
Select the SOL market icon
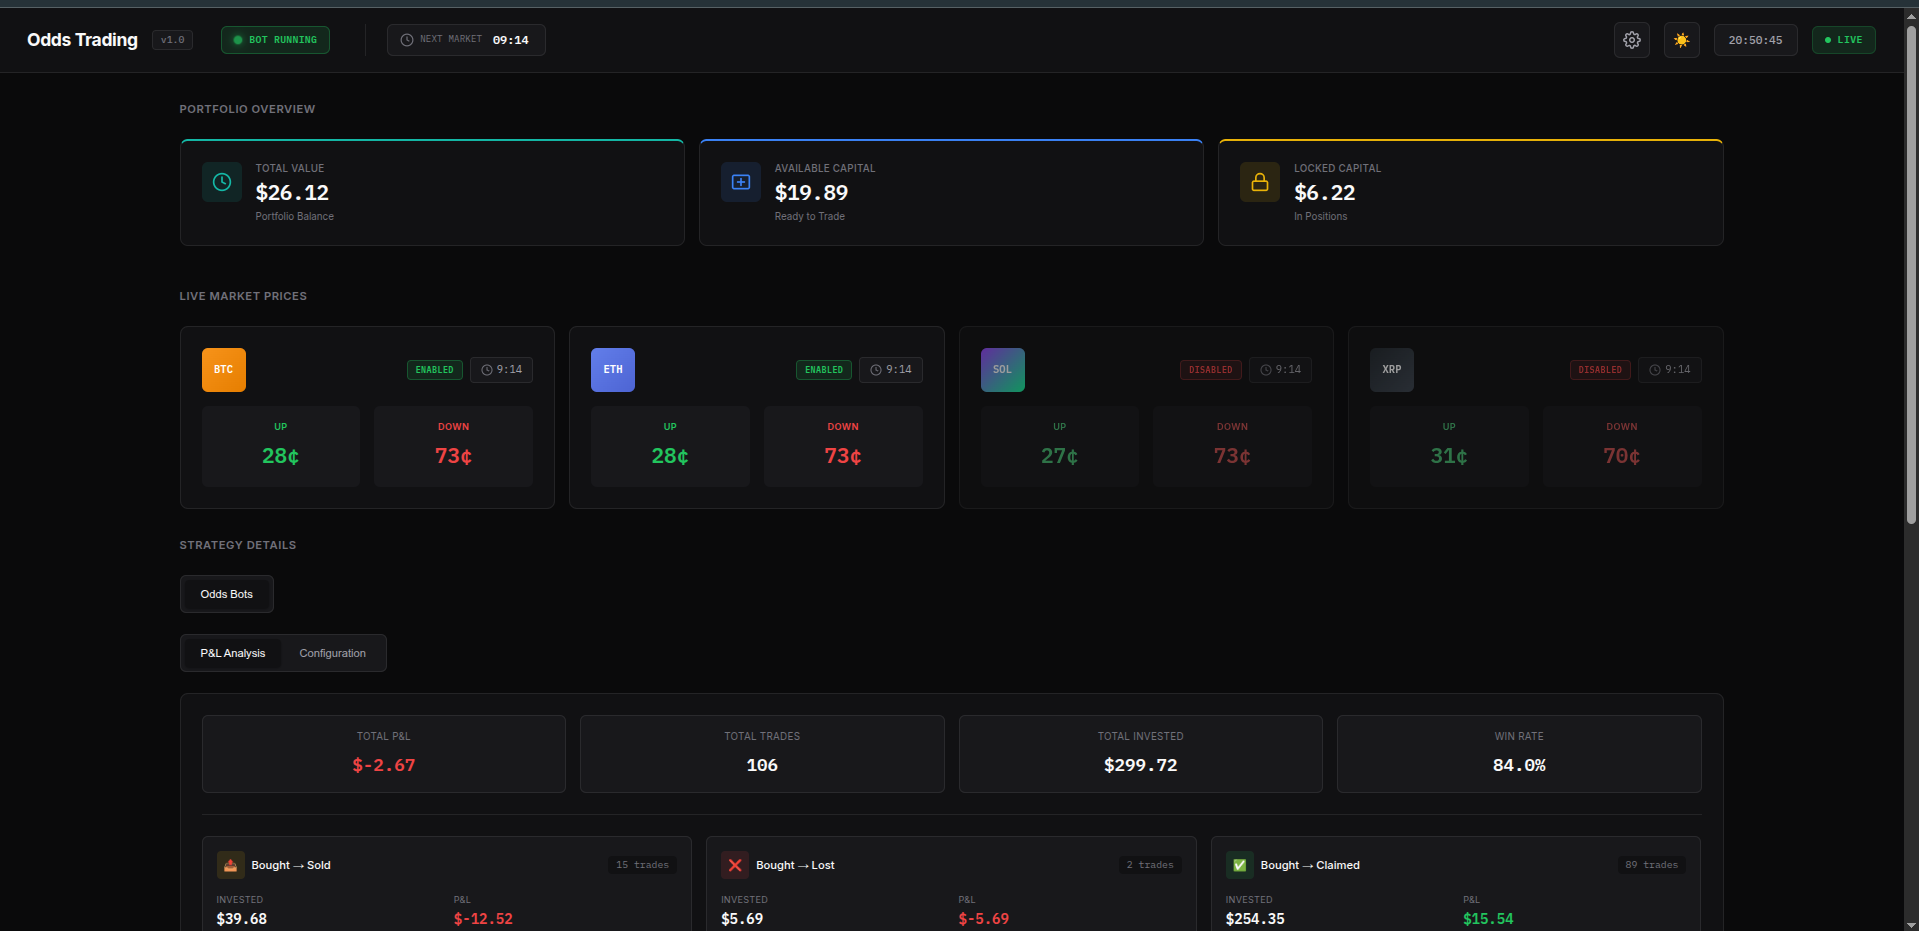click(1002, 369)
